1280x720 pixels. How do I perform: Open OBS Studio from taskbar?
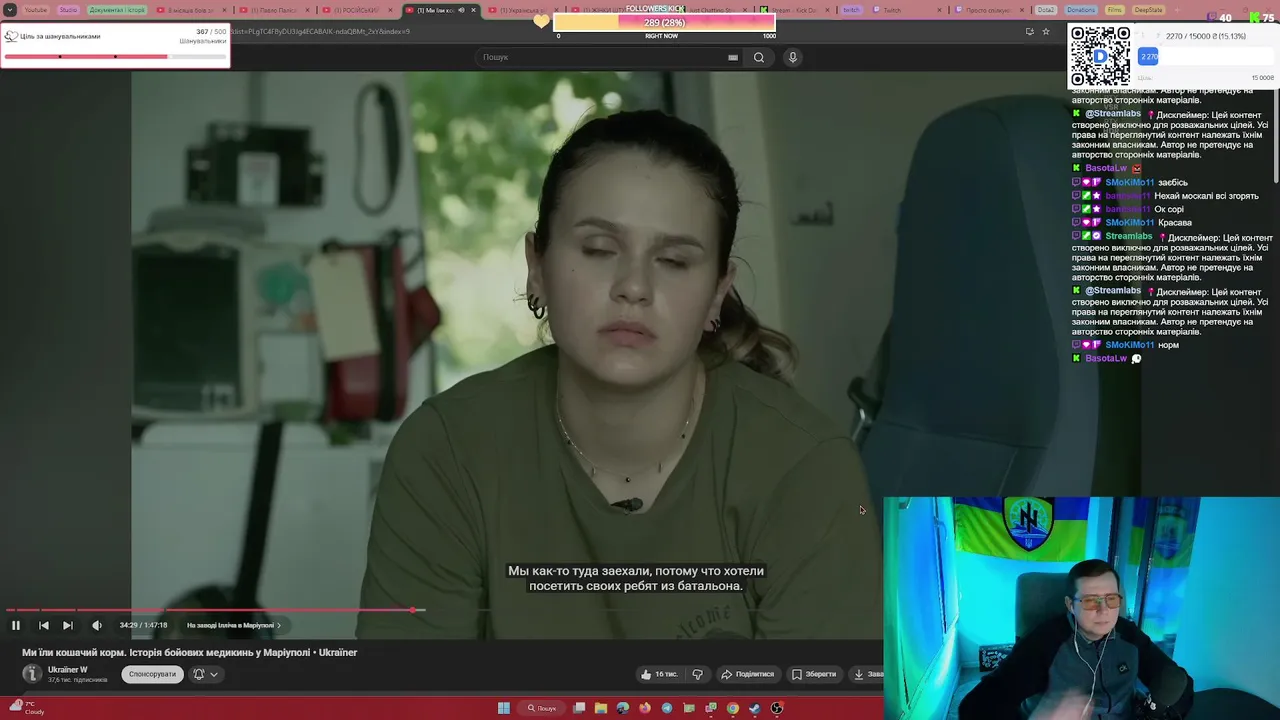click(777, 708)
